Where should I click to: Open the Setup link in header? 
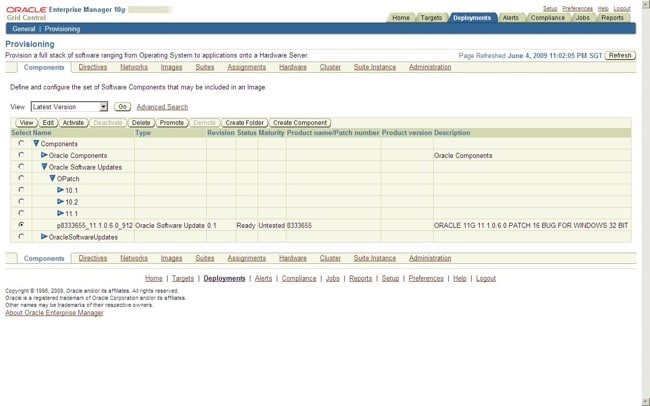[x=550, y=8]
